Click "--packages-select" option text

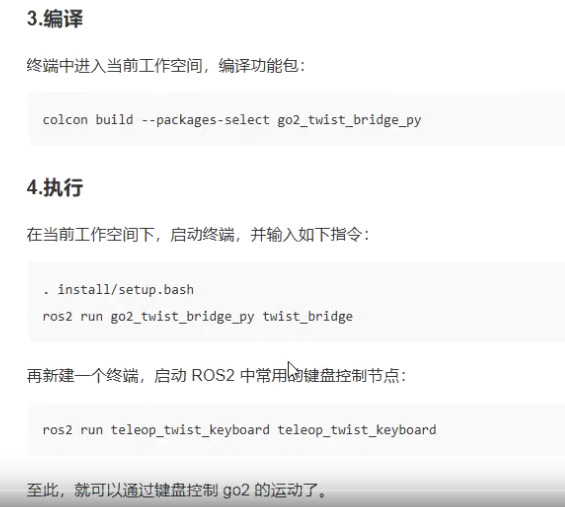tap(205, 120)
